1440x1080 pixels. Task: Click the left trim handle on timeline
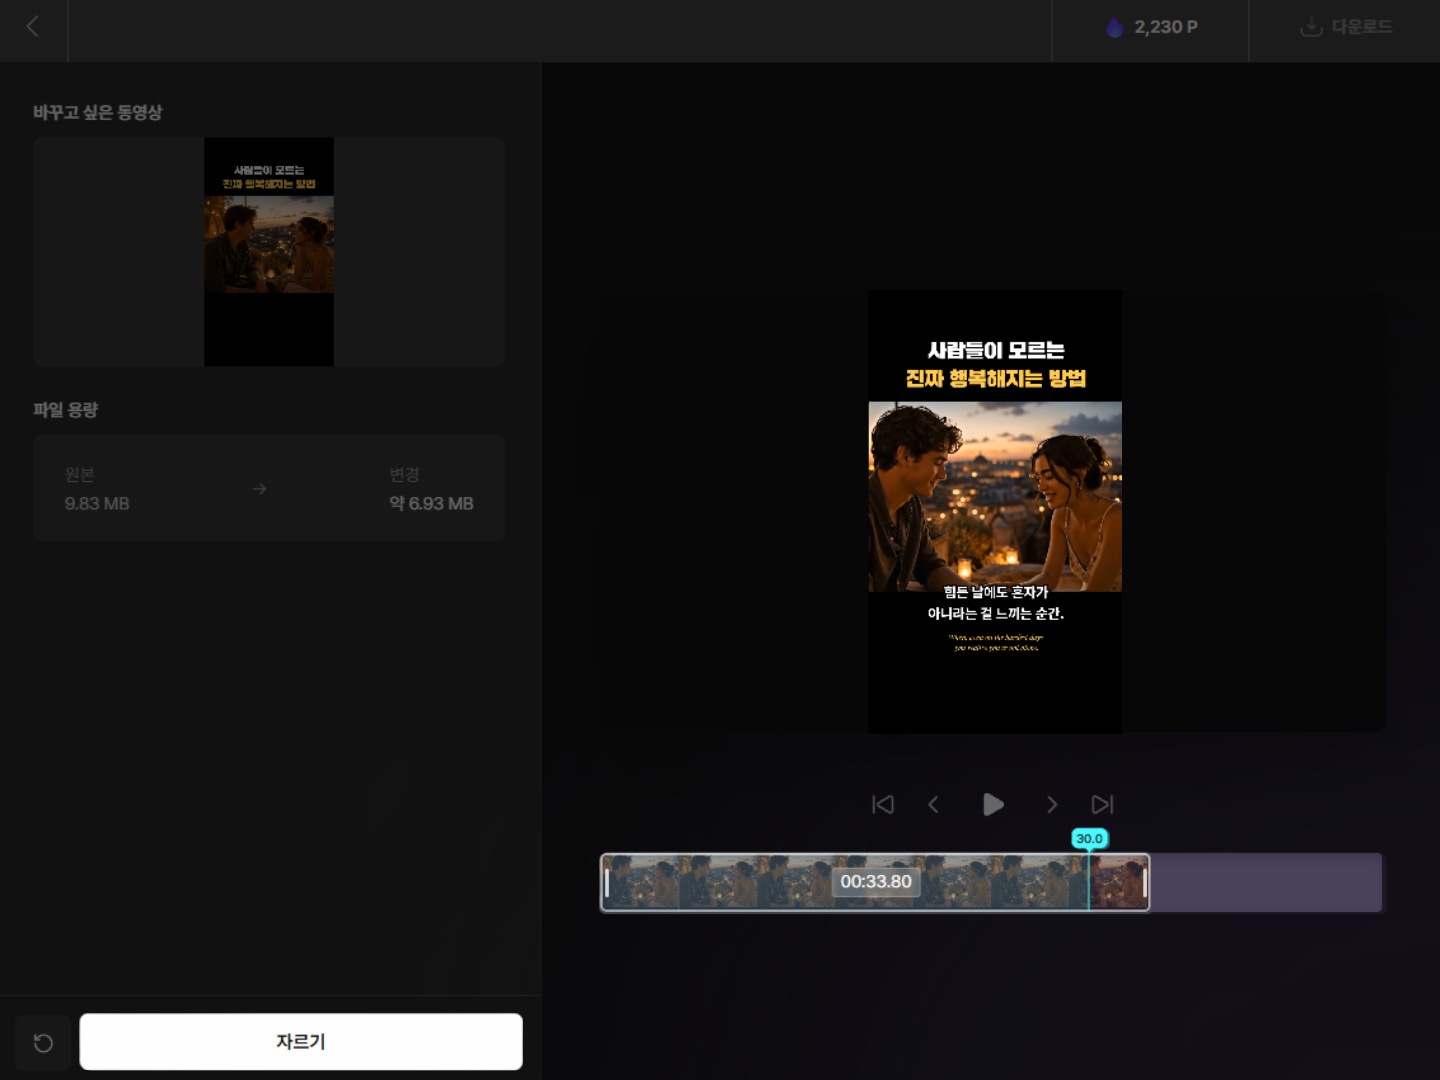[x=607, y=882]
